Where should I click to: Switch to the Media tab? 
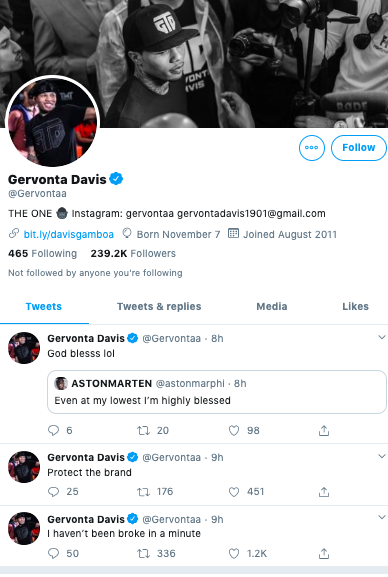tap(272, 307)
